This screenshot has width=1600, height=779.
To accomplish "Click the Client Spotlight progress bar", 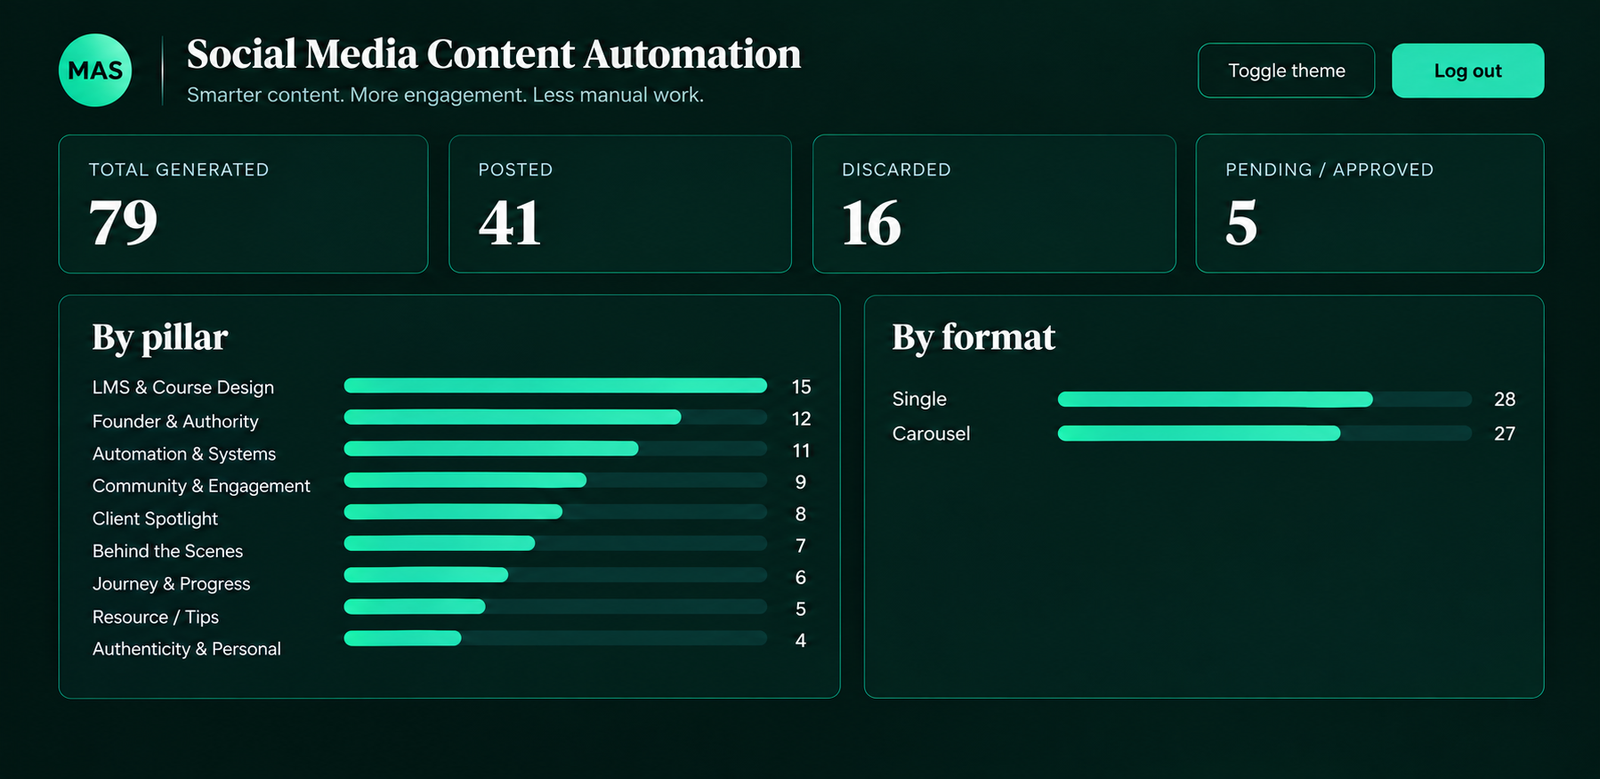I will click(x=555, y=512).
